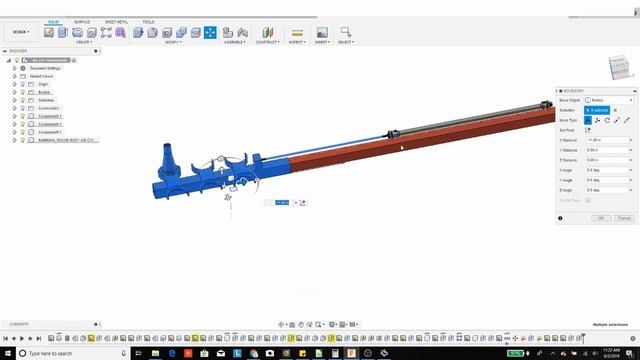Activate the Orbit navigation tool
Image resolution: width=640 pixels, height=360 pixels.
point(281,324)
